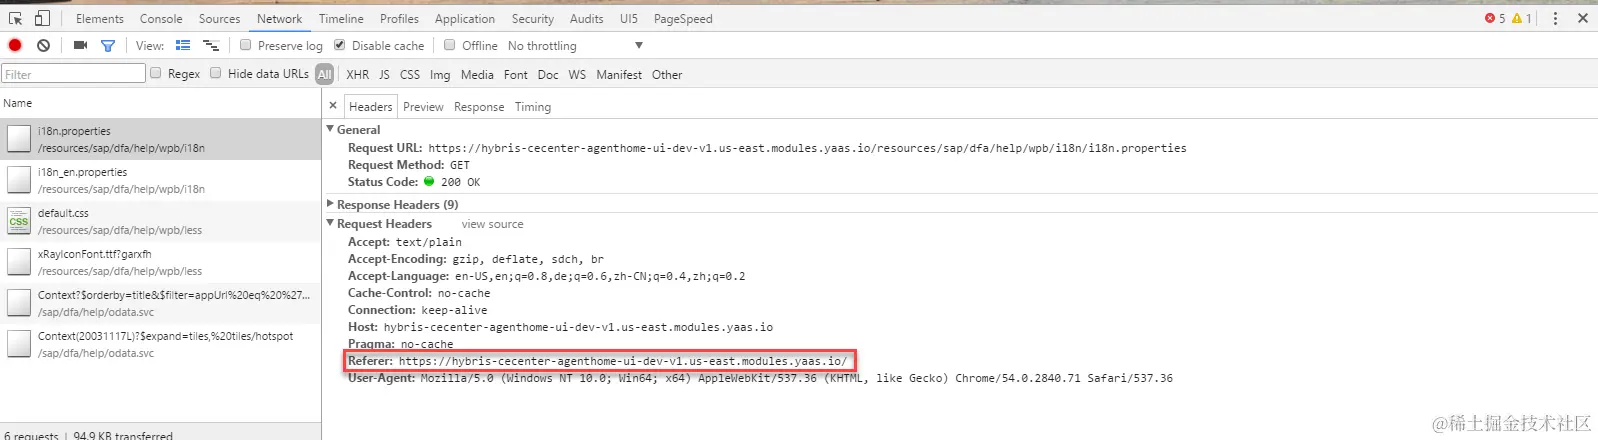
Task: Switch to the Application tab
Action: [x=465, y=19]
